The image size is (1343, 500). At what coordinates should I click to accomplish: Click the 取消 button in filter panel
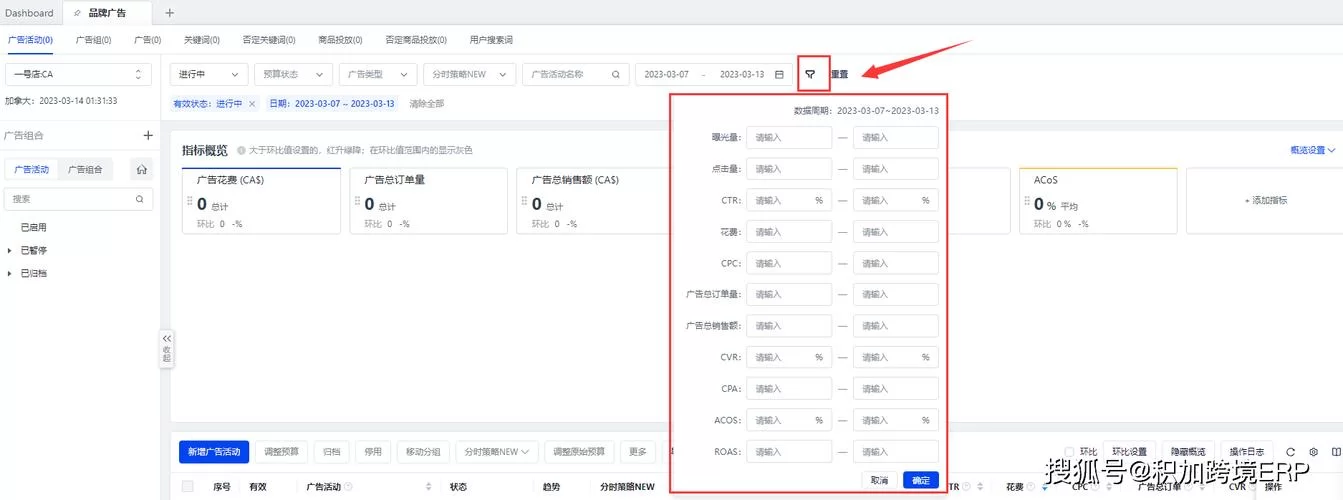pos(879,480)
